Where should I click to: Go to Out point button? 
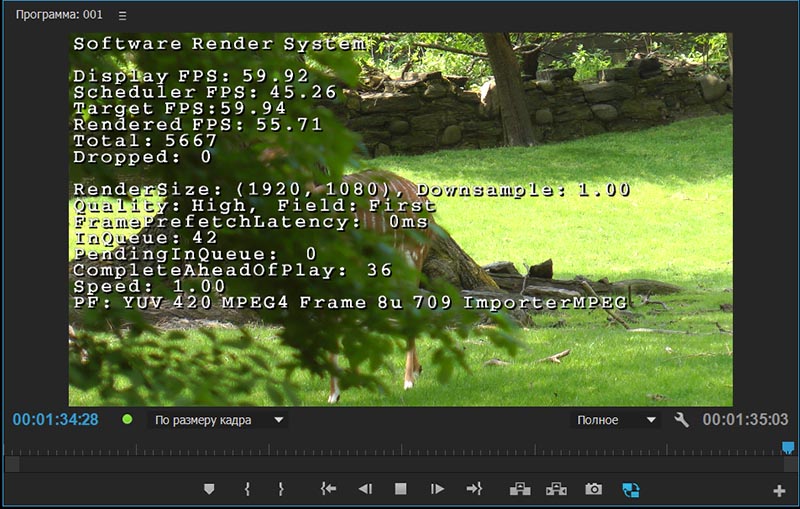tap(474, 489)
